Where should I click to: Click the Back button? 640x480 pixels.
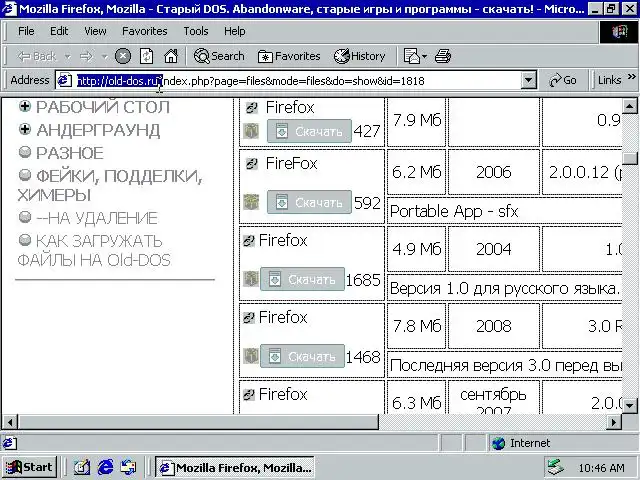click(x=37, y=56)
